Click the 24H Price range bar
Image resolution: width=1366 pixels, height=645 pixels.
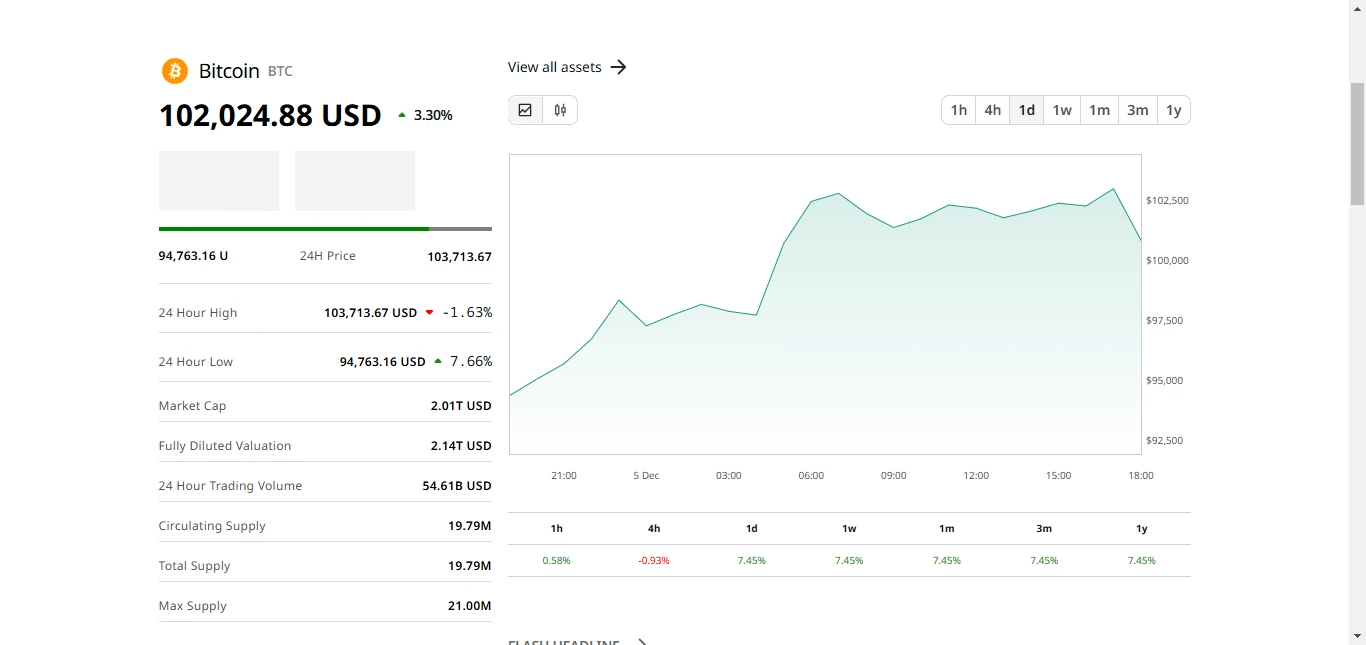[x=325, y=229]
